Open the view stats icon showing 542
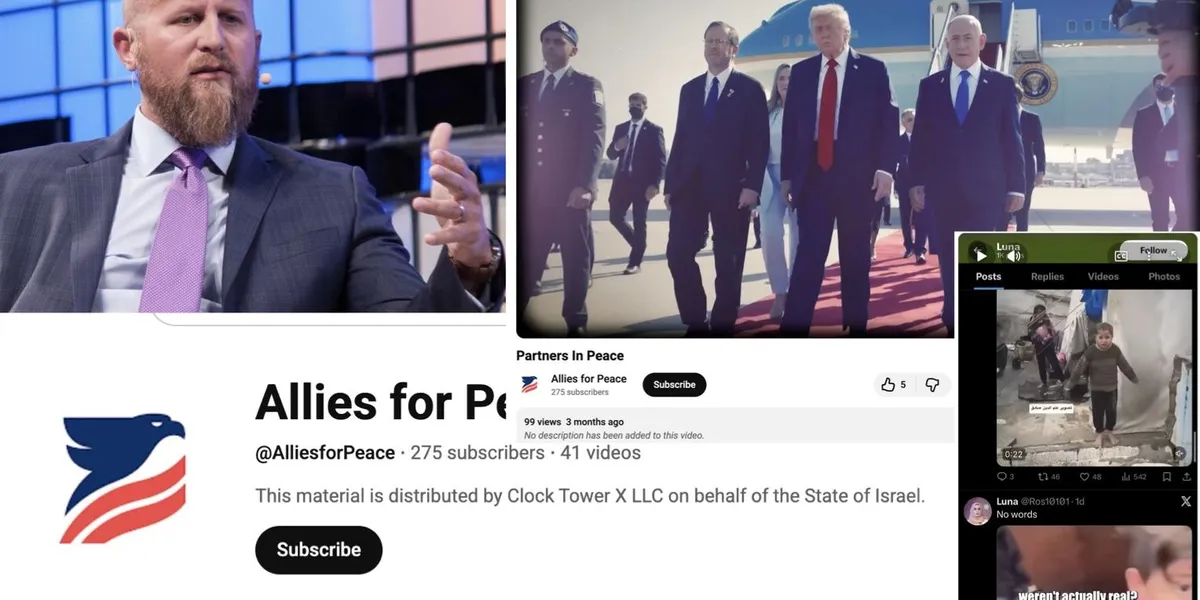The height and width of the screenshot is (600, 1200). point(1125,476)
